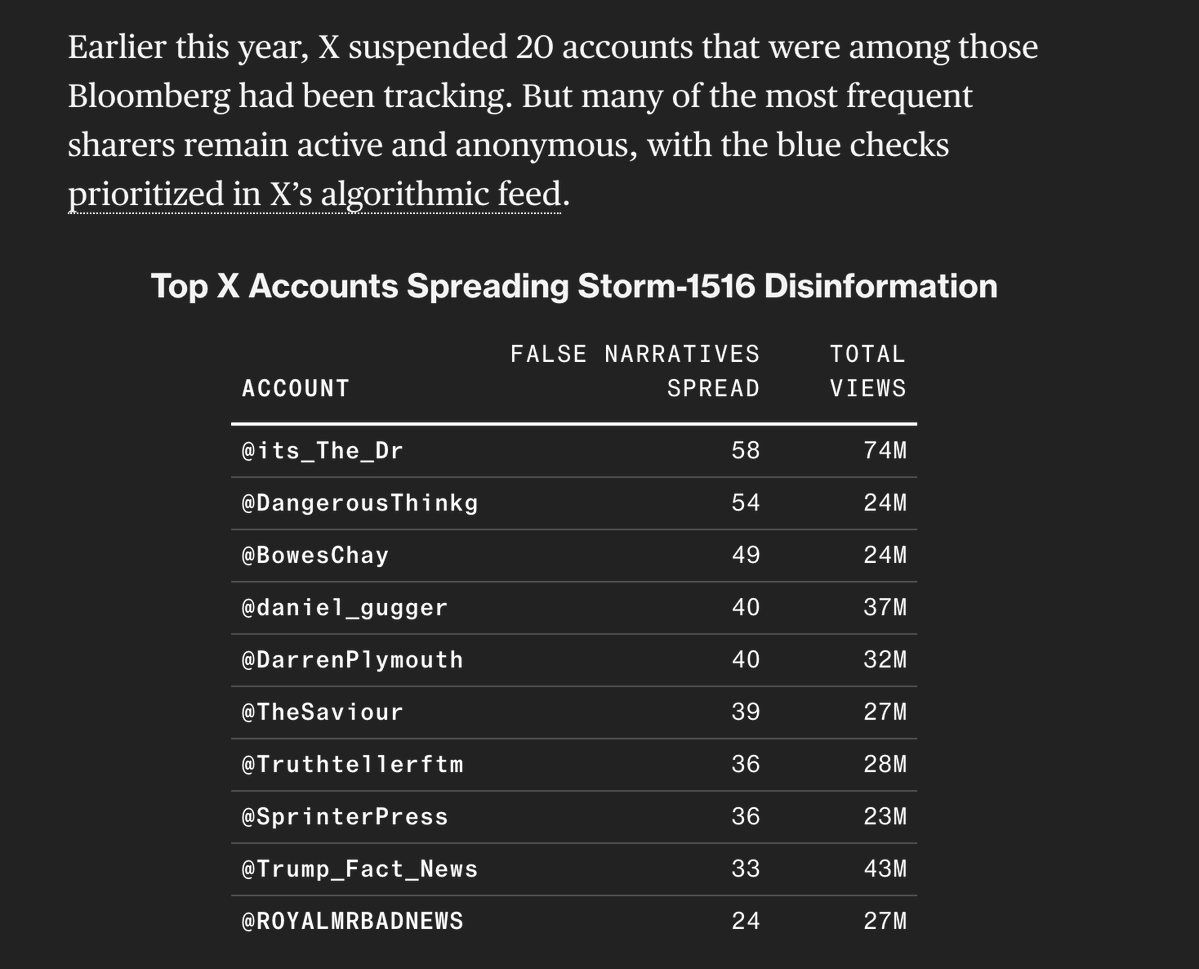Click the FALSE NARRATIVES SPREAD column header
1199x969 pixels.
[x=635, y=371]
